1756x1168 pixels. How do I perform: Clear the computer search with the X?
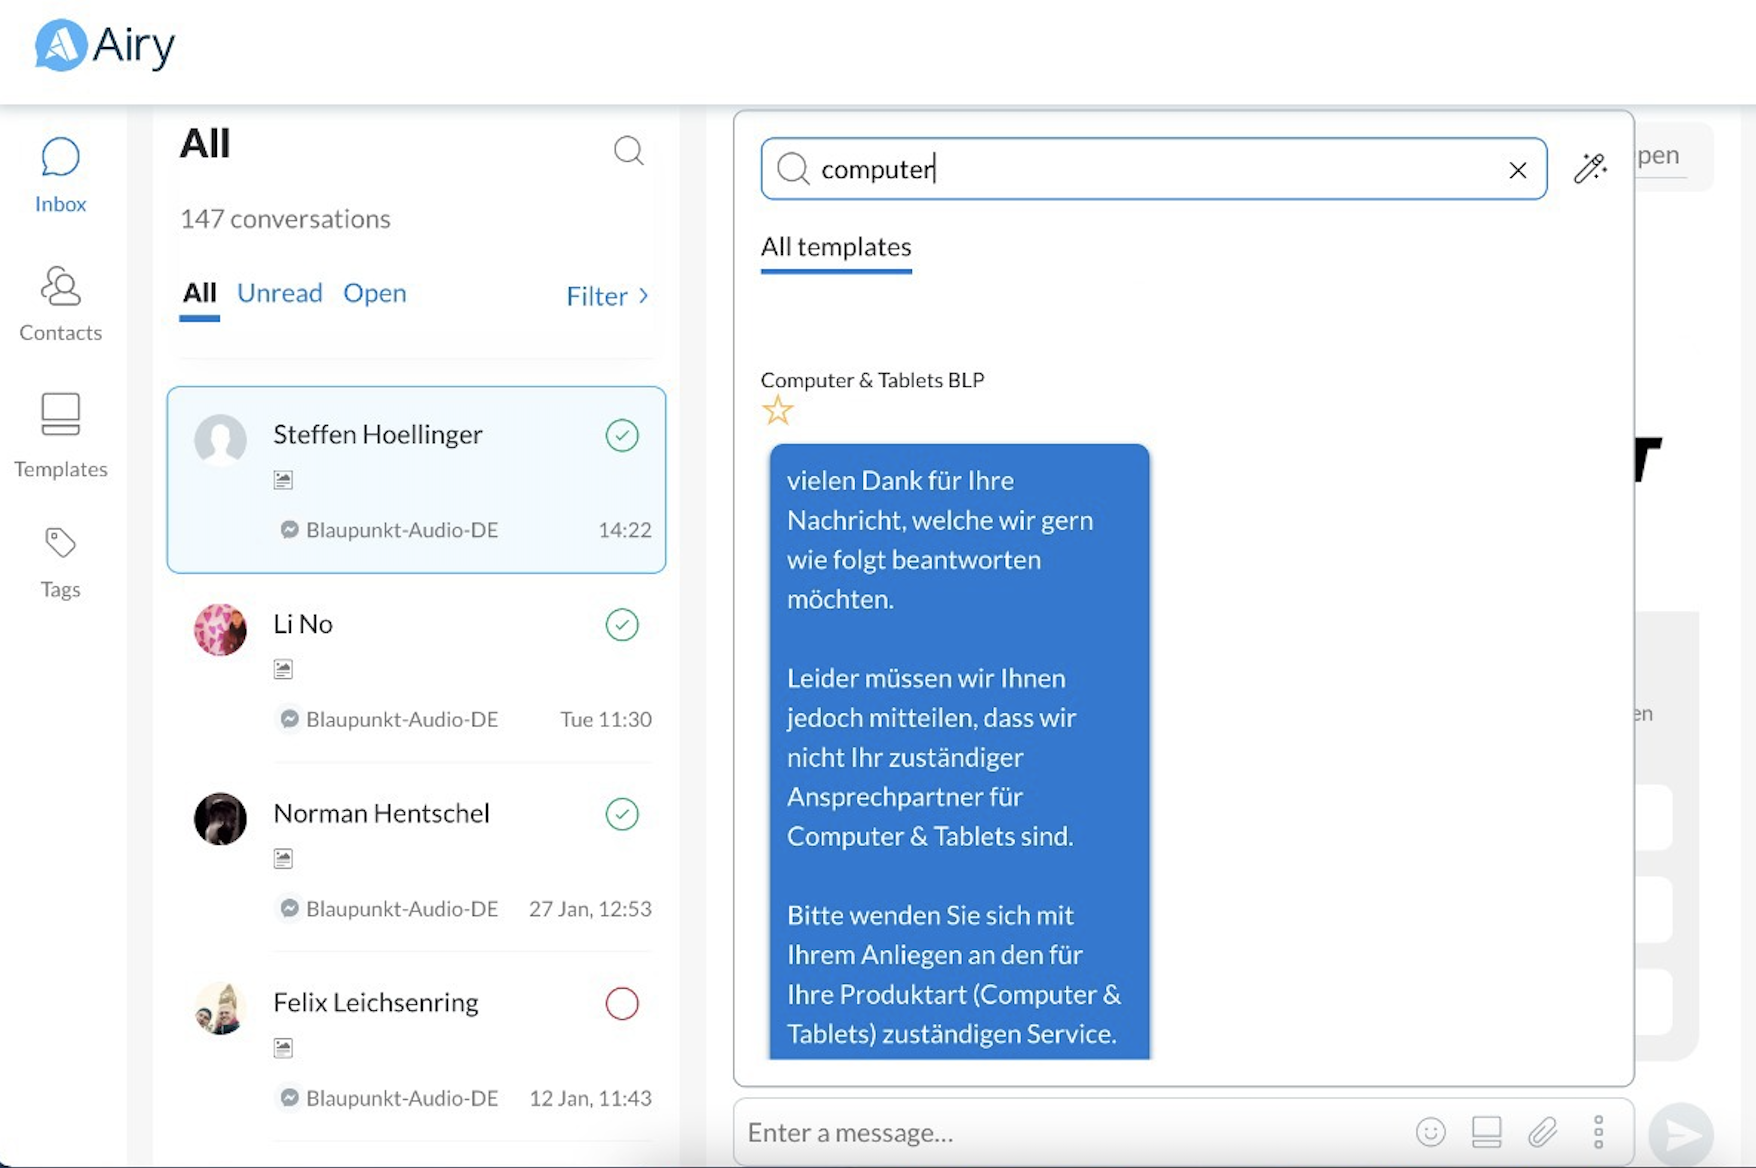point(1518,169)
